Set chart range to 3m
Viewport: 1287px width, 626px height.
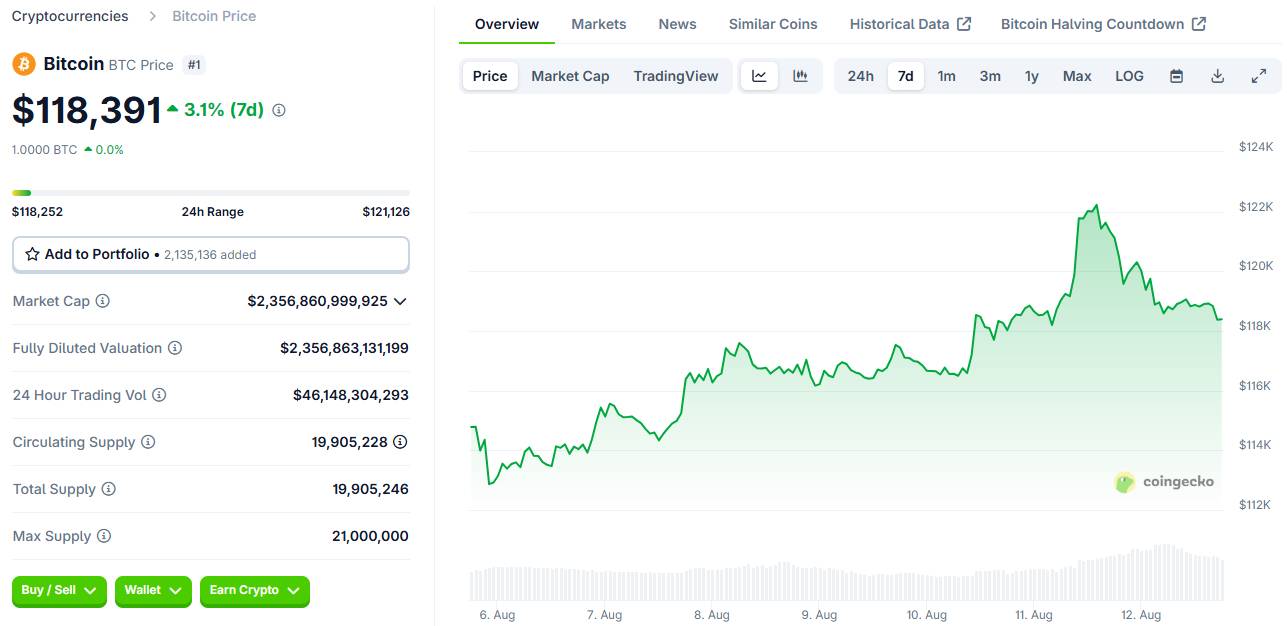coord(990,76)
